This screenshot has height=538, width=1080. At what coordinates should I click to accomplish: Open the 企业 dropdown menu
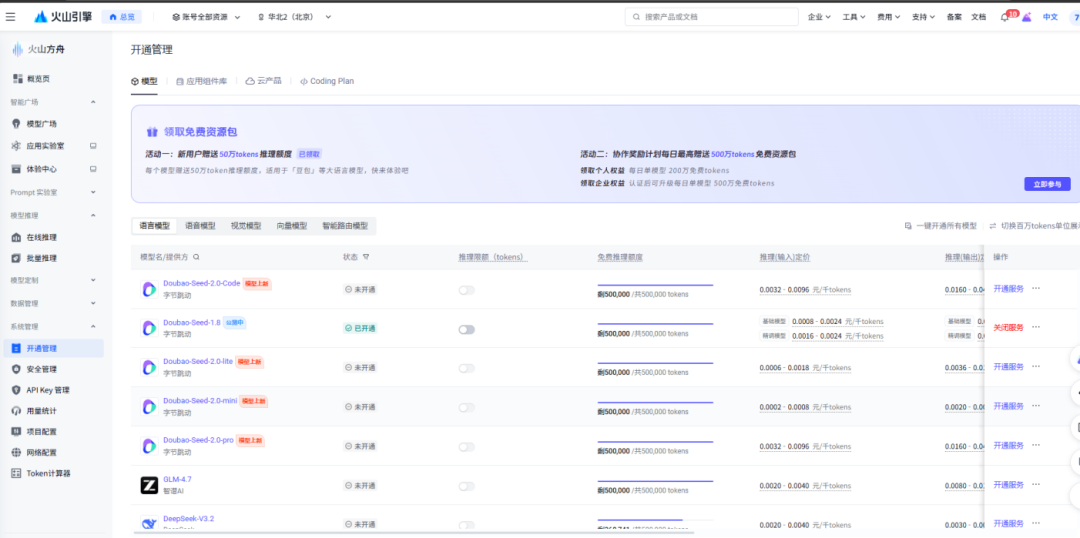point(819,17)
